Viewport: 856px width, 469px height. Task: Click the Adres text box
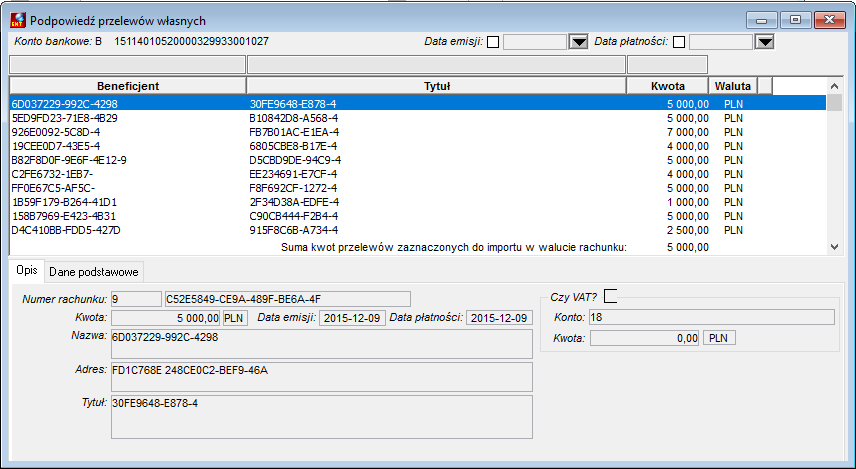tap(322, 377)
